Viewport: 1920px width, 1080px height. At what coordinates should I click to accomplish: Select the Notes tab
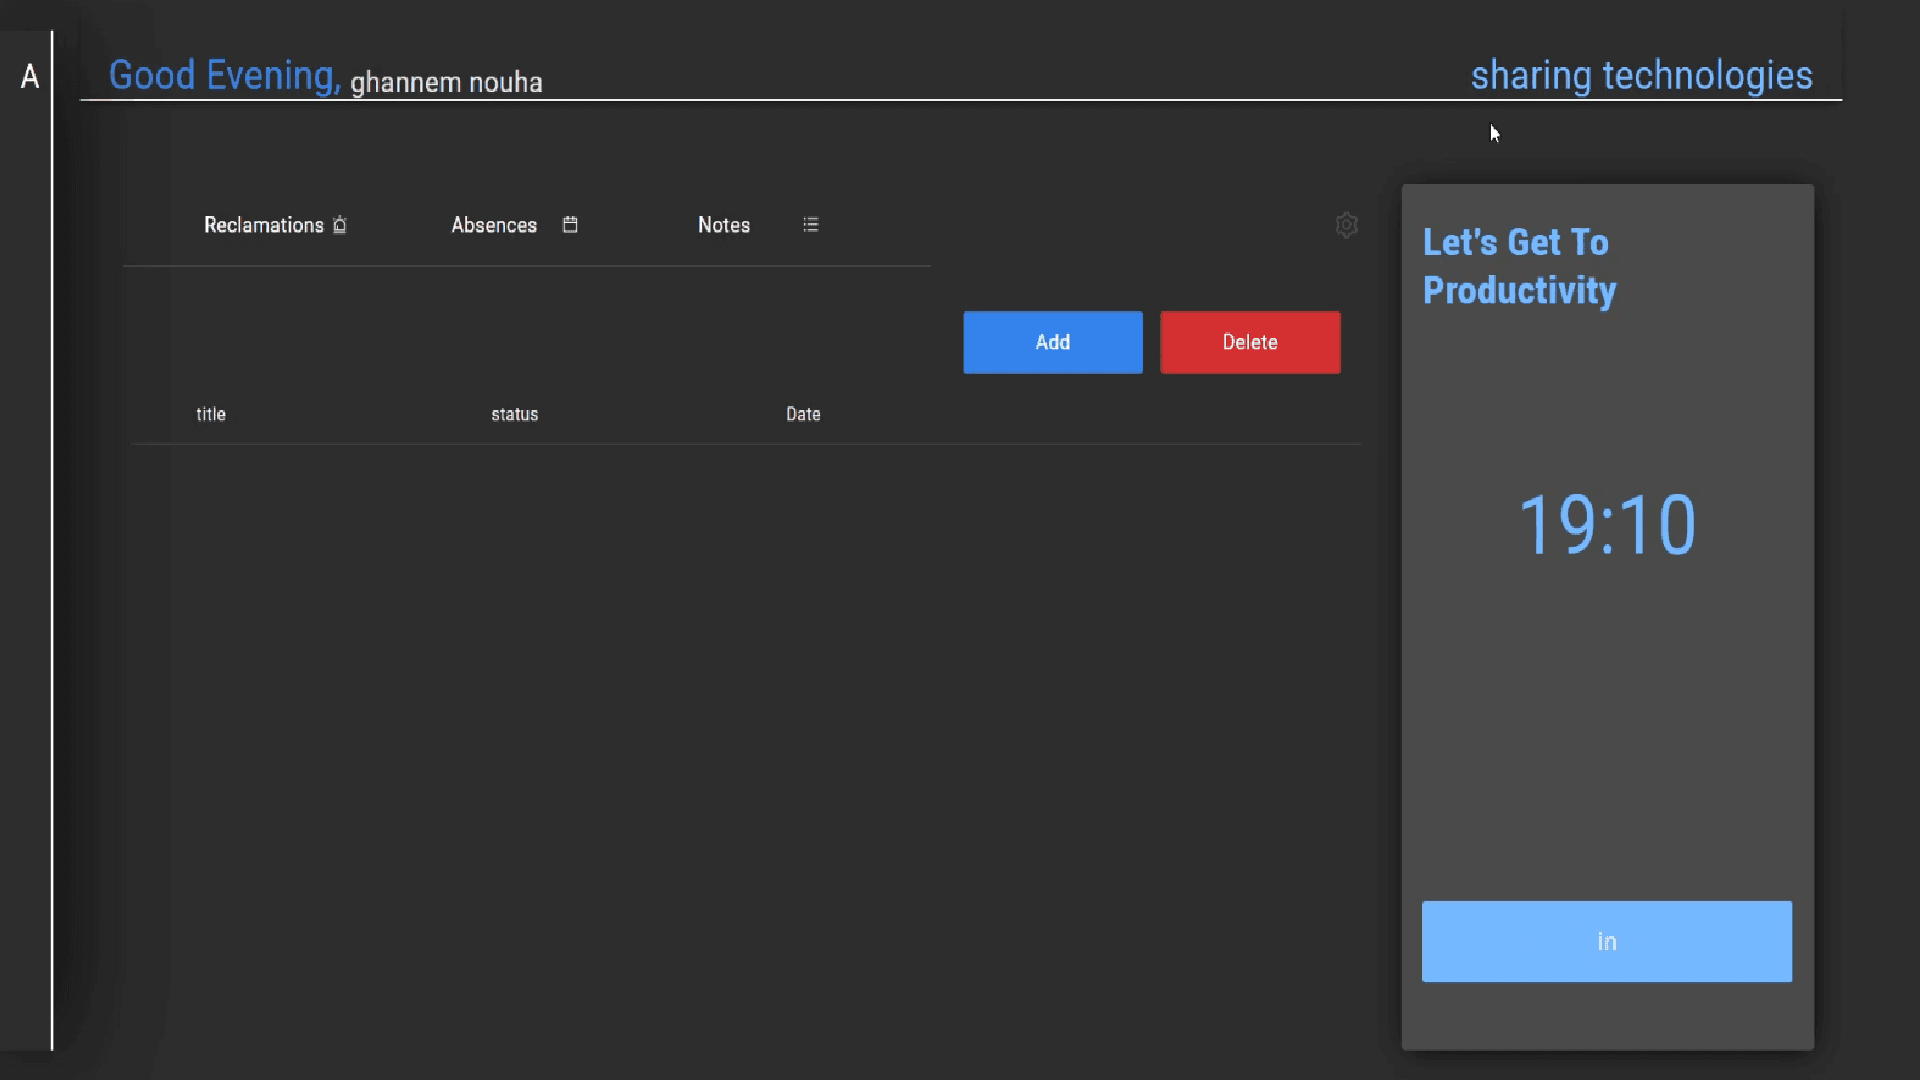coord(724,225)
